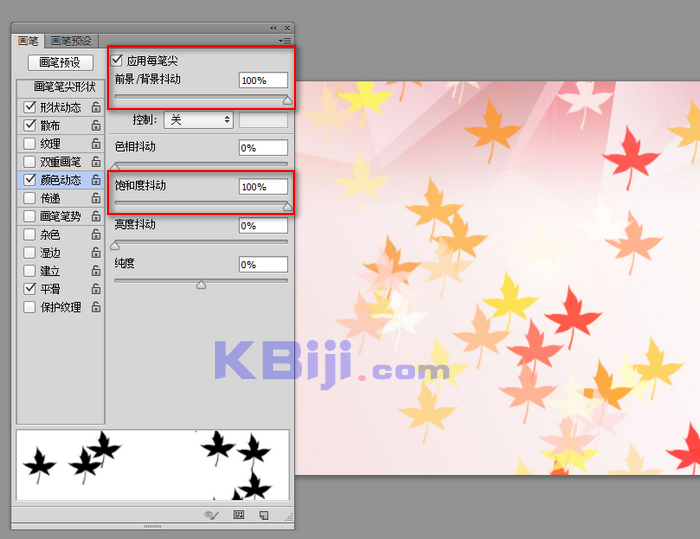Screen dimensions: 700x539
Task: Enable the 湿边 checkbox
Action: click(29, 253)
